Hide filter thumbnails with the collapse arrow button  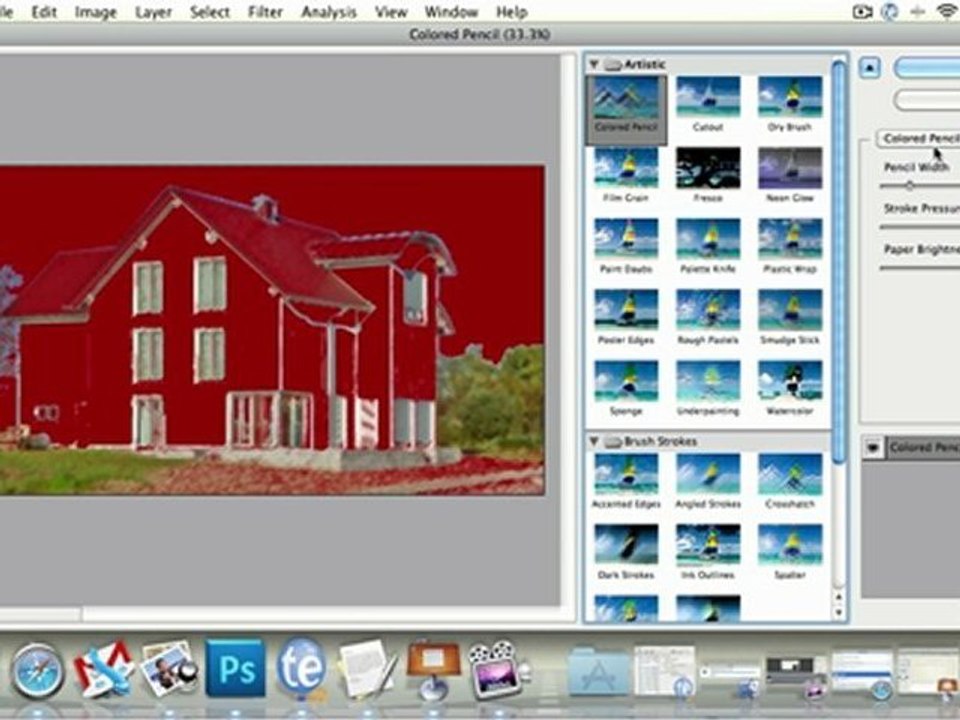869,67
